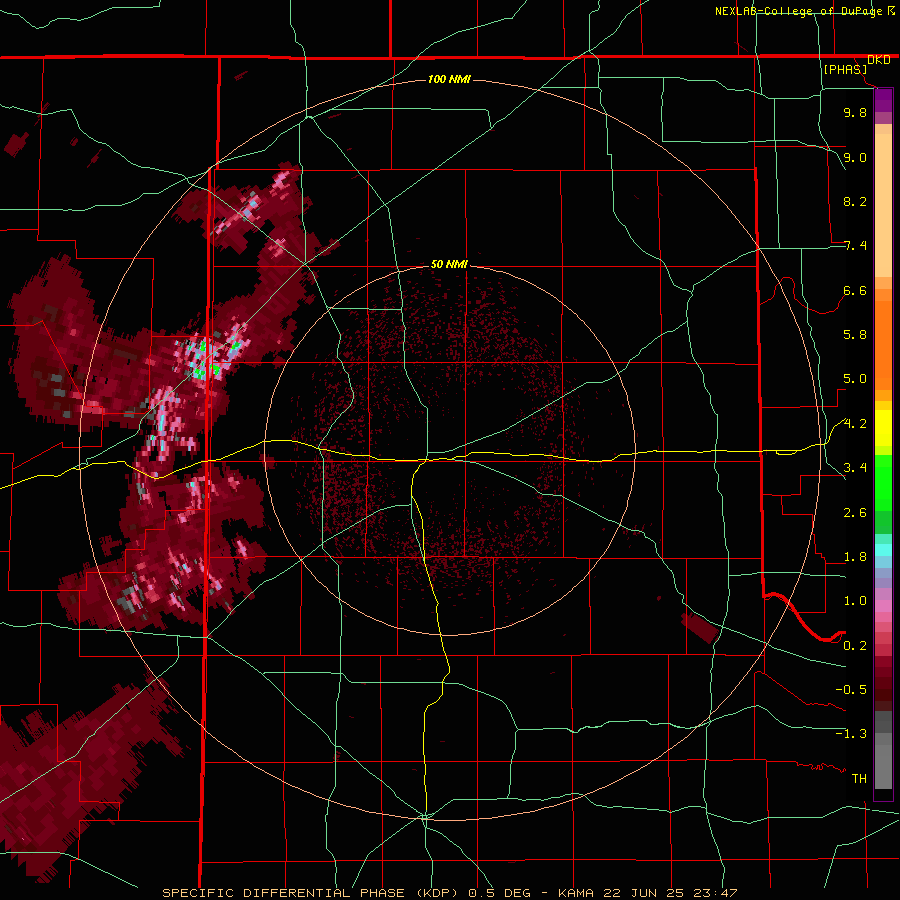Screen dimensions: 900x900
Task: Click the orange segment of the color bar
Action: [x=883, y=339]
